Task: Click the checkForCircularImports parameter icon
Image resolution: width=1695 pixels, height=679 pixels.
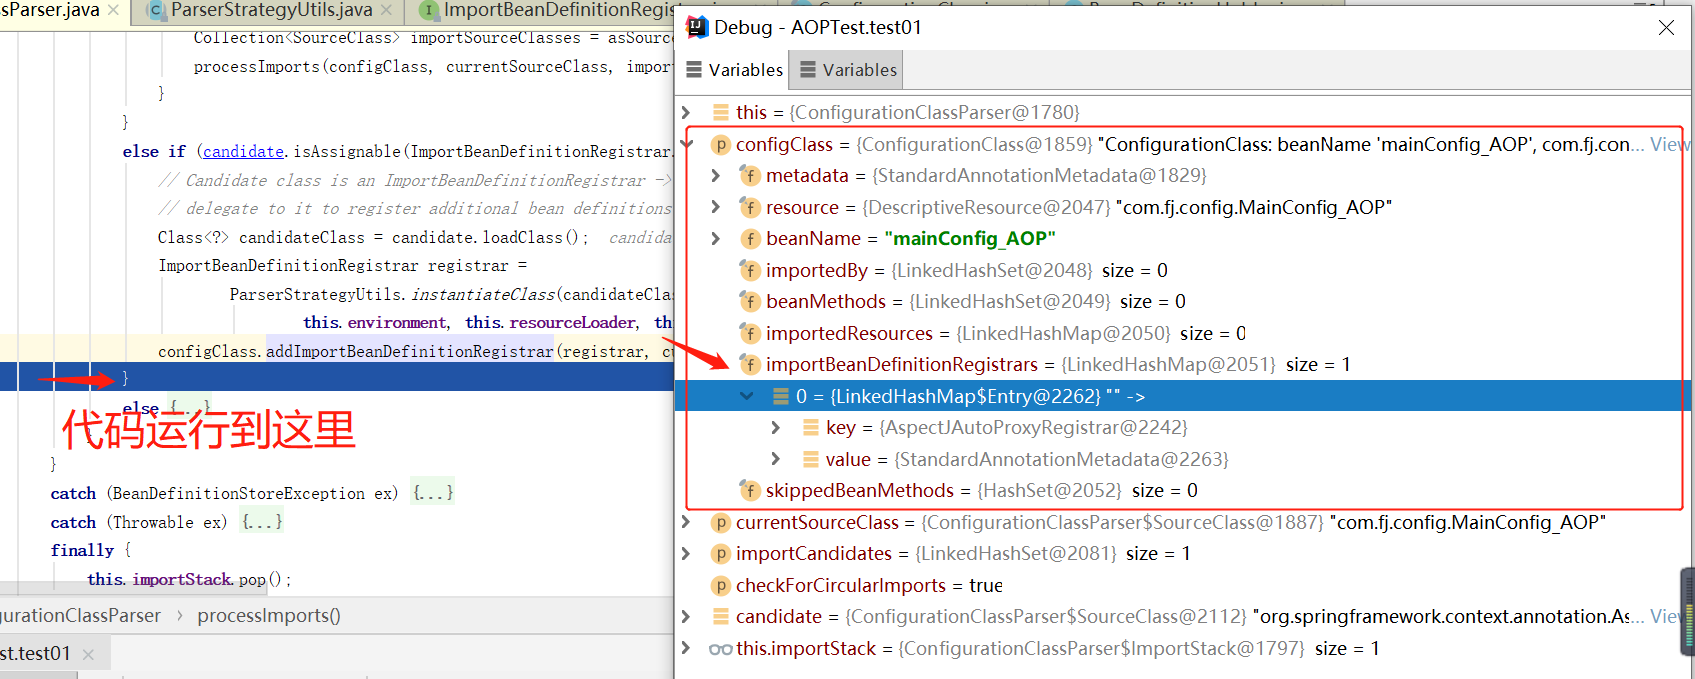Action: click(x=720, y=585)
